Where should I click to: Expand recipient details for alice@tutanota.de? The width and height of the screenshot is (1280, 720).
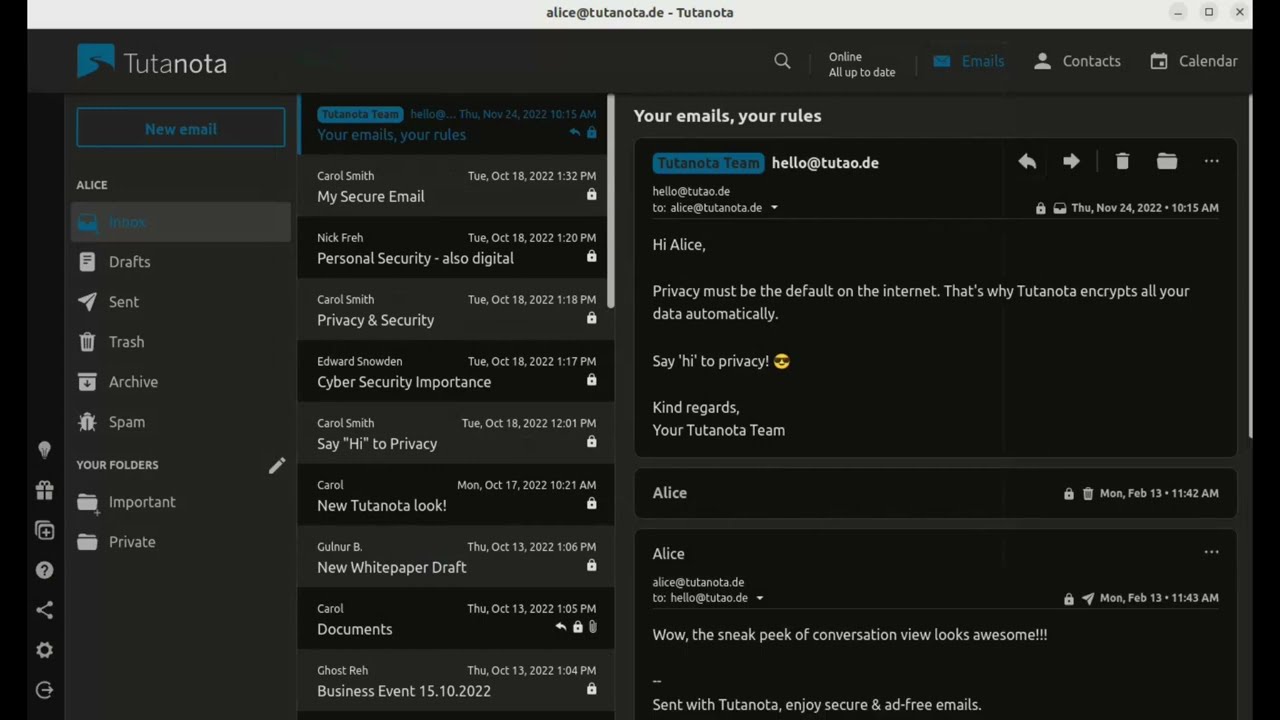click(774, 208)
